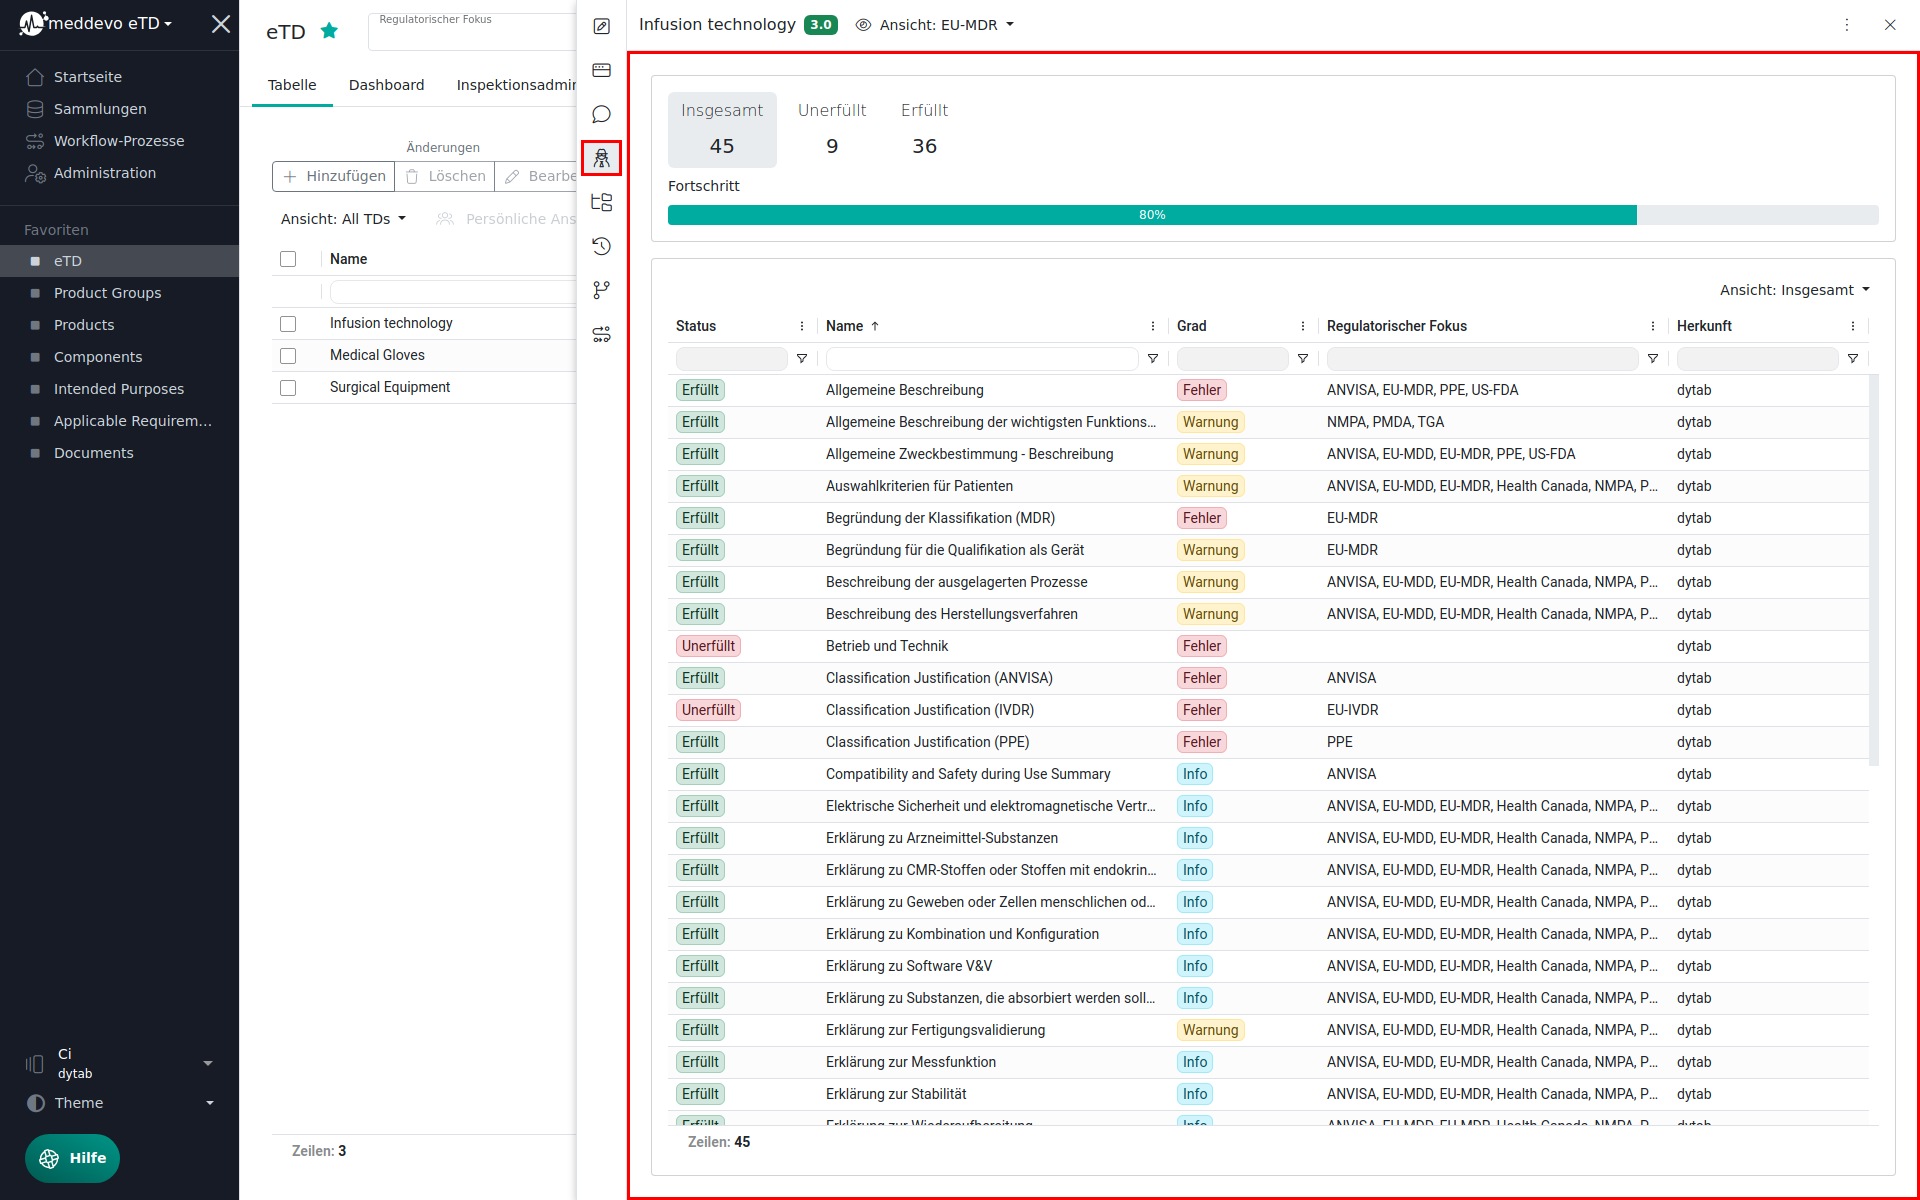Click the 80% Fortschritt progress bar
1920x1200 pixels.
coord(1273,215)
